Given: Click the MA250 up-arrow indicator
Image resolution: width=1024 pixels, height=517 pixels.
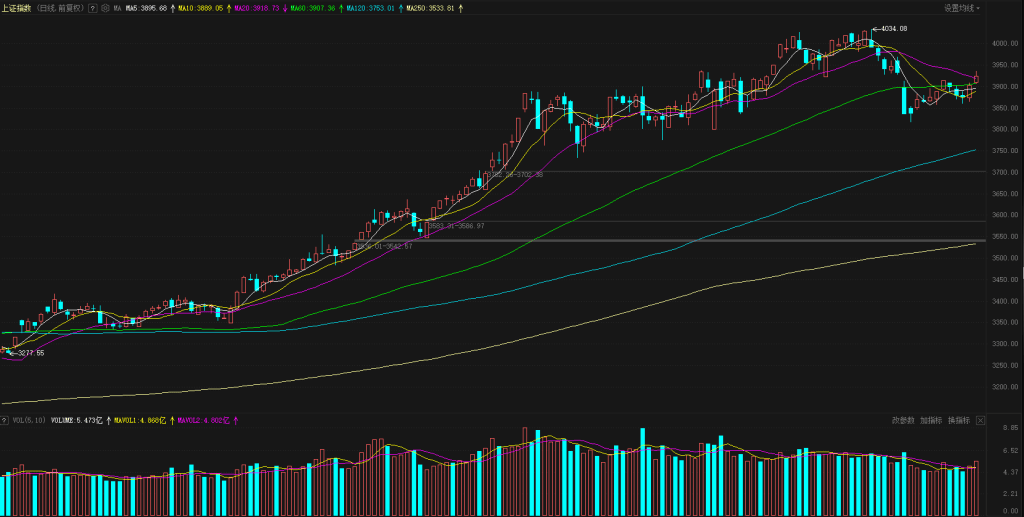Looking at the screenshot, I should coord(462,8).
